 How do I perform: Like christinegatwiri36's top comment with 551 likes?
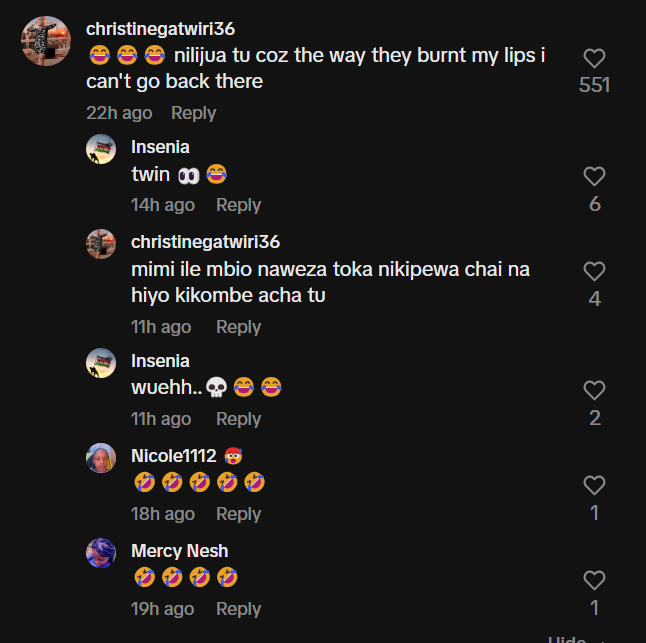tap(594, 59)
